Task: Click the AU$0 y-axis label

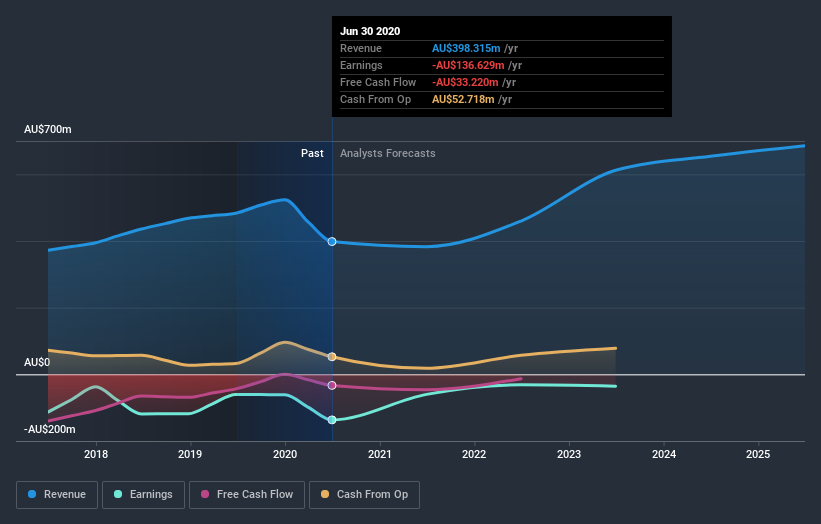Action: [x=37, y=362]
